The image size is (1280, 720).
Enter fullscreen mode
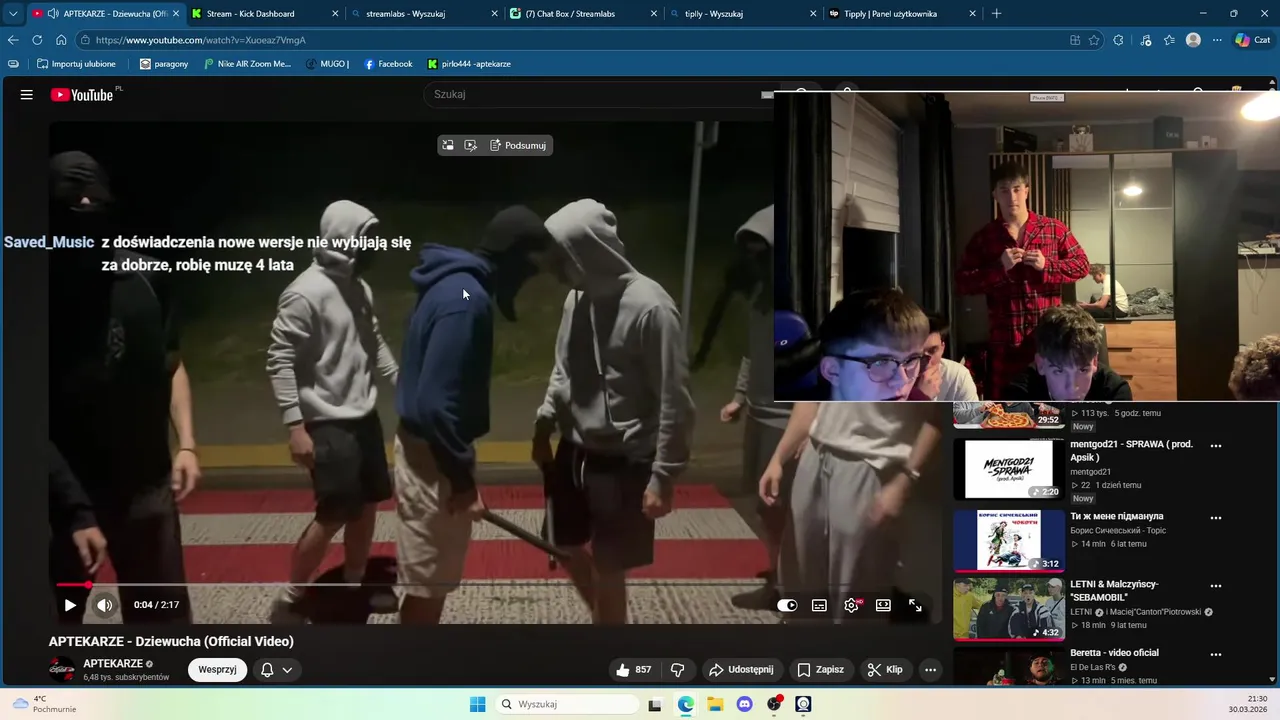point(915,605)
